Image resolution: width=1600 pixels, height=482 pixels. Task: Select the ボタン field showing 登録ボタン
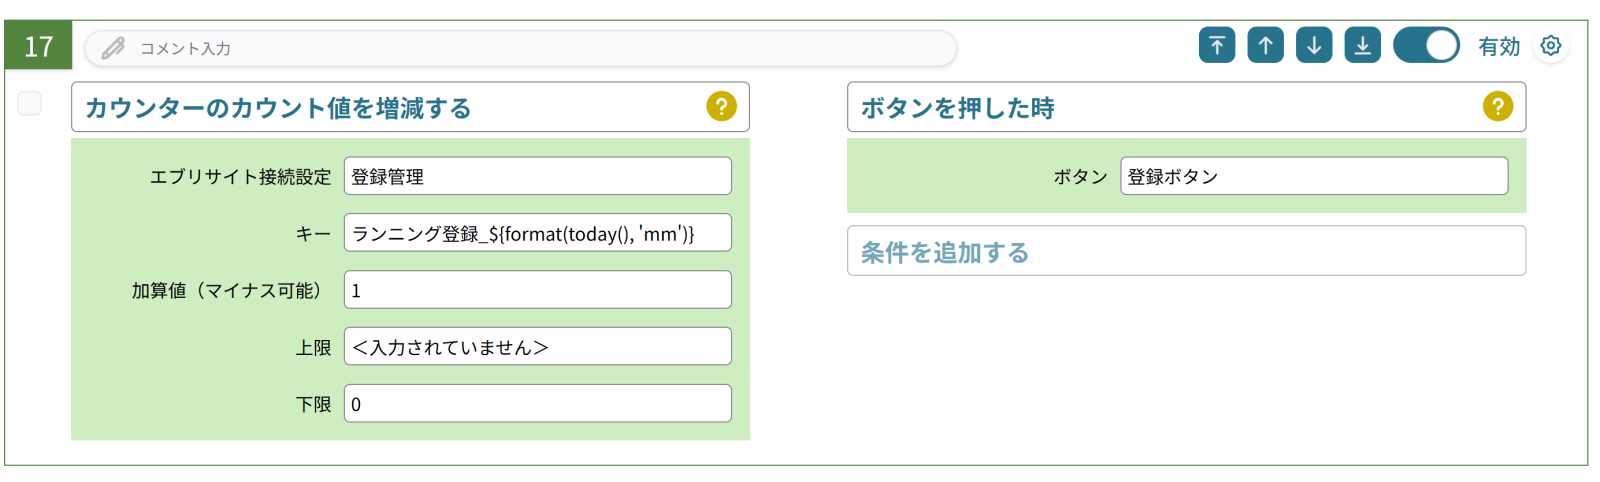pyautogui.click(x=1313, y=176)
